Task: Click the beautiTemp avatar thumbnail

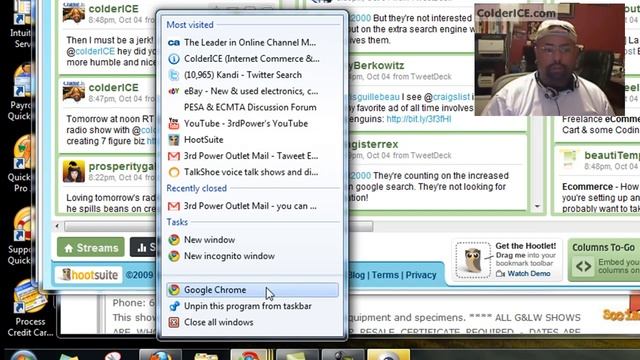Action: coord(569,159)
